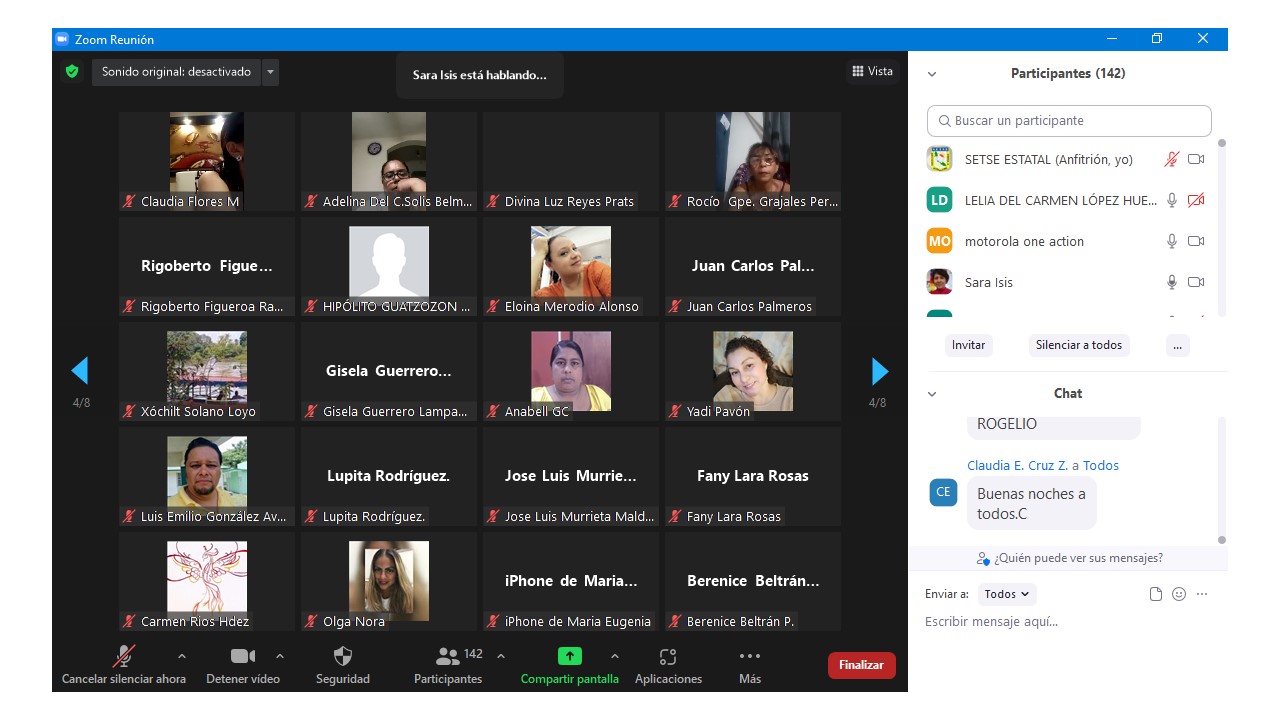Unmute with Cancelar silenciar ahora microphone

pyautogui.click(x=124, y=665)
